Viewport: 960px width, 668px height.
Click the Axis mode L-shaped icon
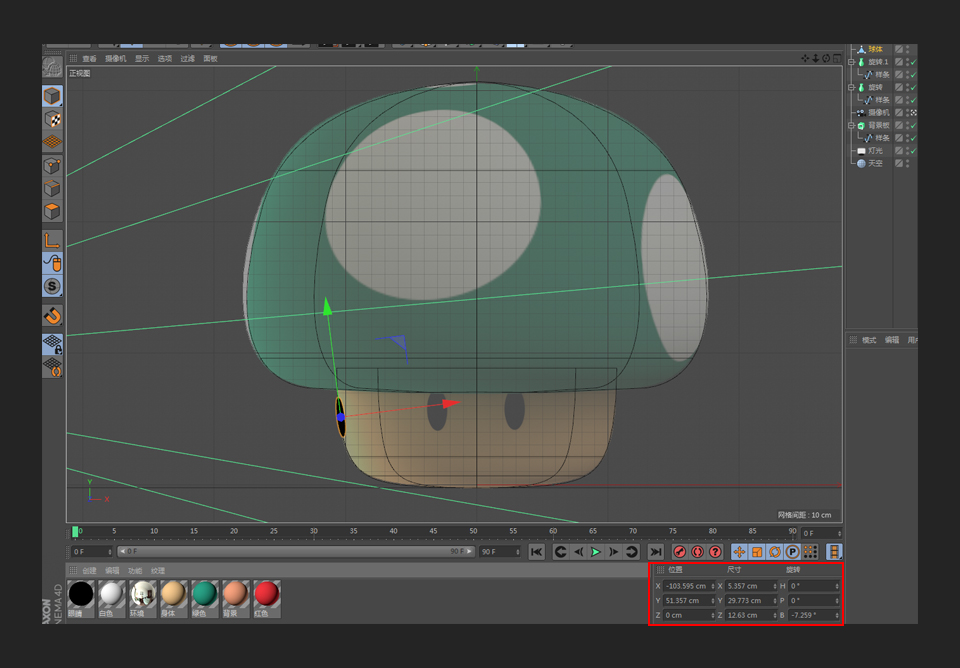point(52,240)
